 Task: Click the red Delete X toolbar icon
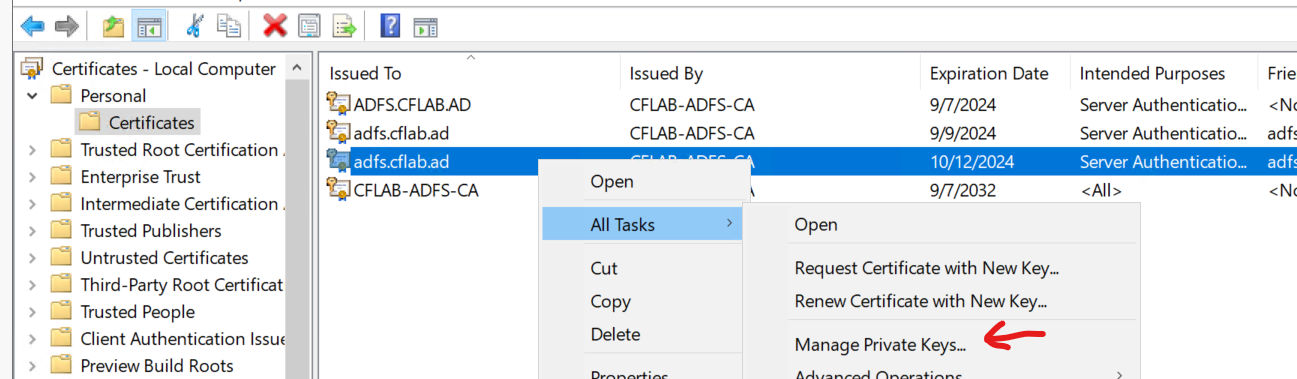coord(275,26)
